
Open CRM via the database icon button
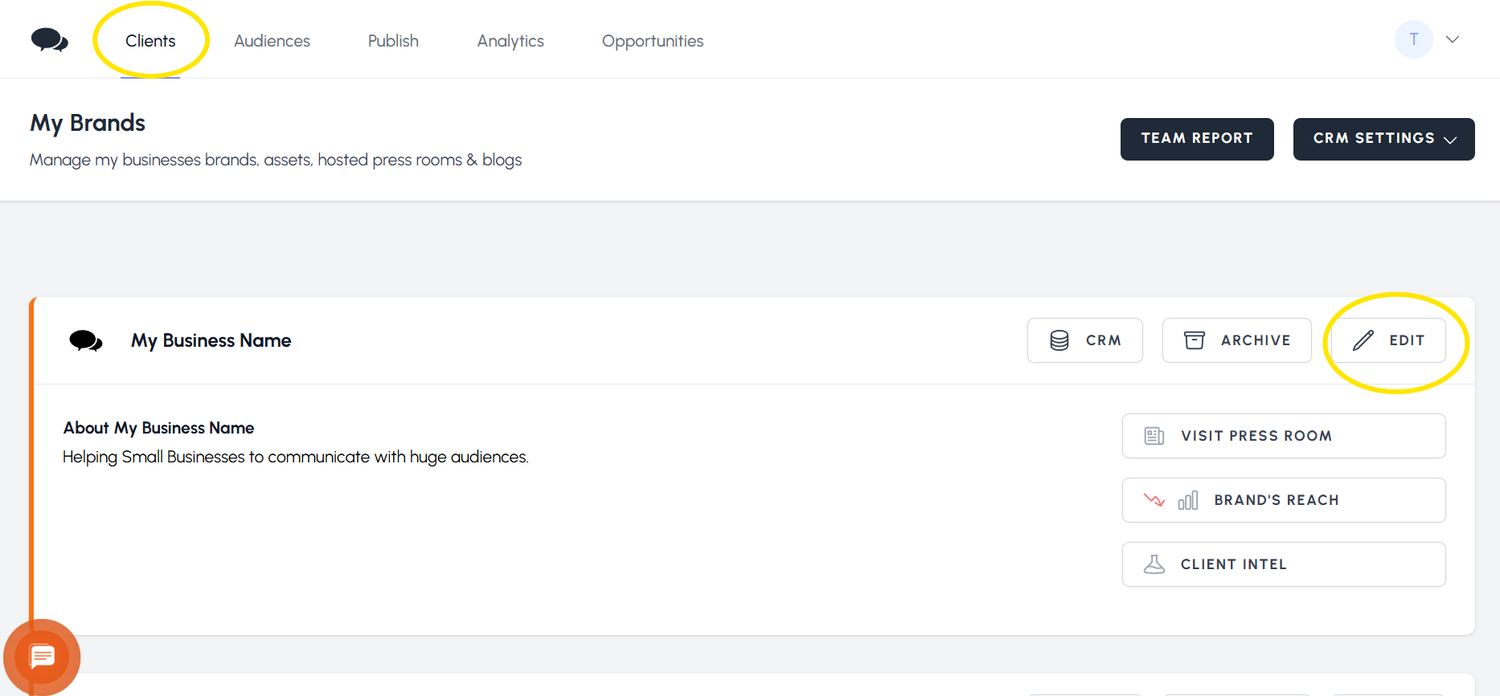coord(1084,341)
